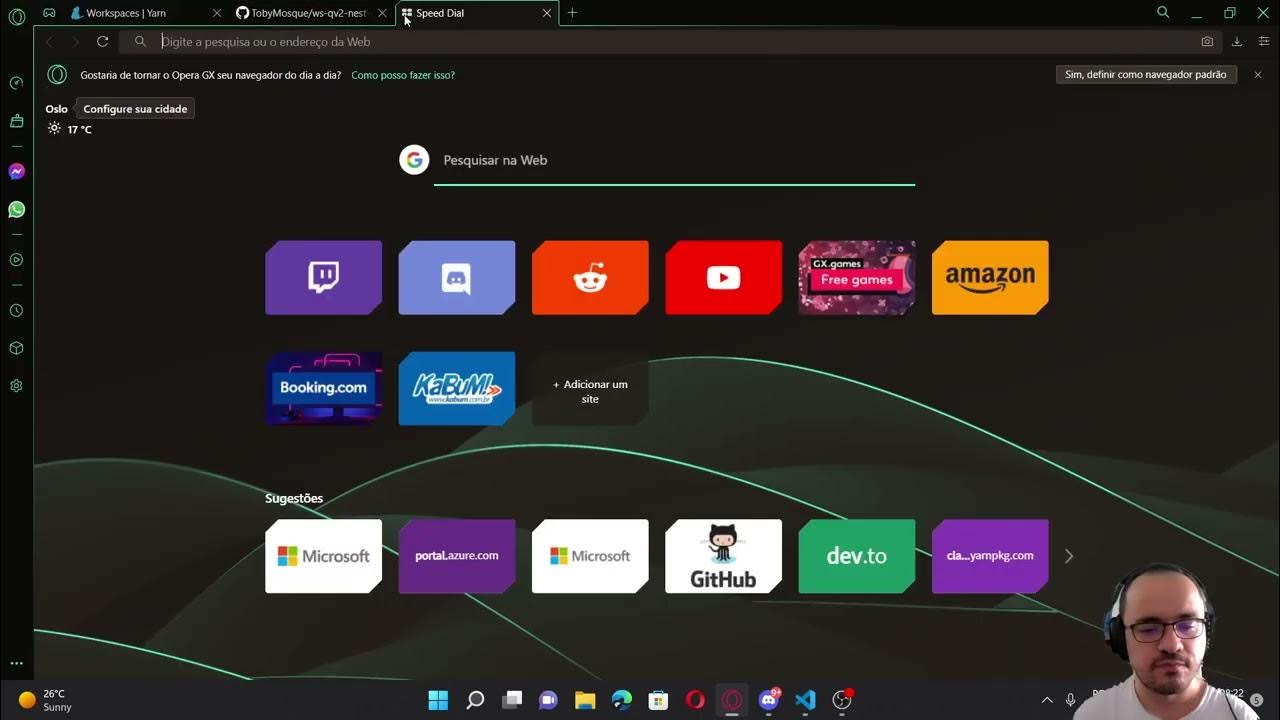This screenshot has width=1280, height=720.
Task: Click the Google logo in search box
Action: point(414,160)
